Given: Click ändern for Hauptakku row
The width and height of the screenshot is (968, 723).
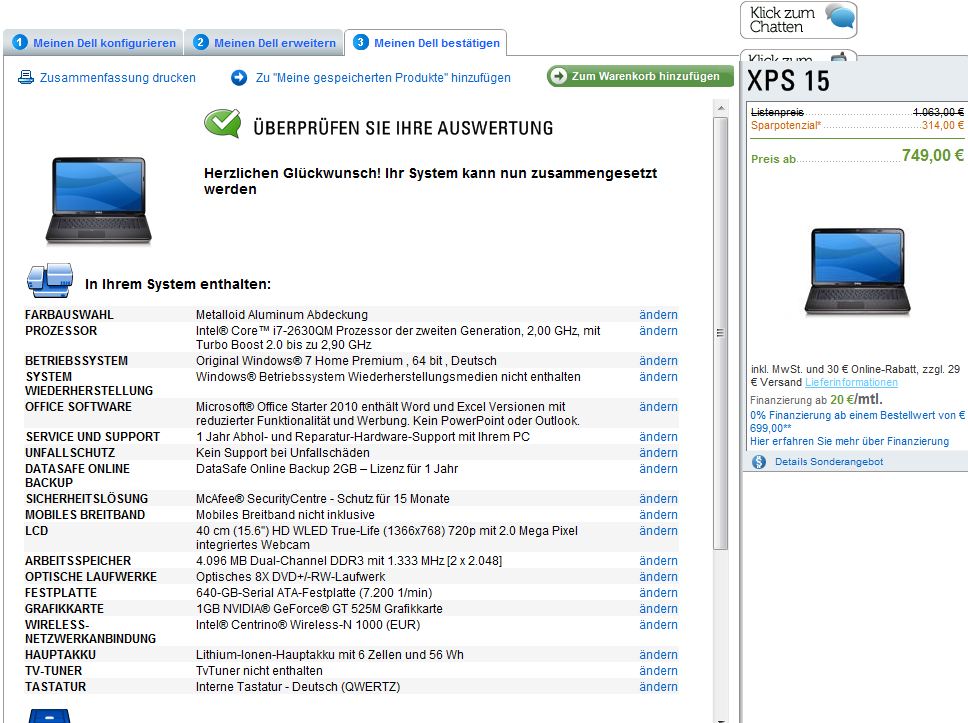Looking at the screenshot, I should point(658,654).
